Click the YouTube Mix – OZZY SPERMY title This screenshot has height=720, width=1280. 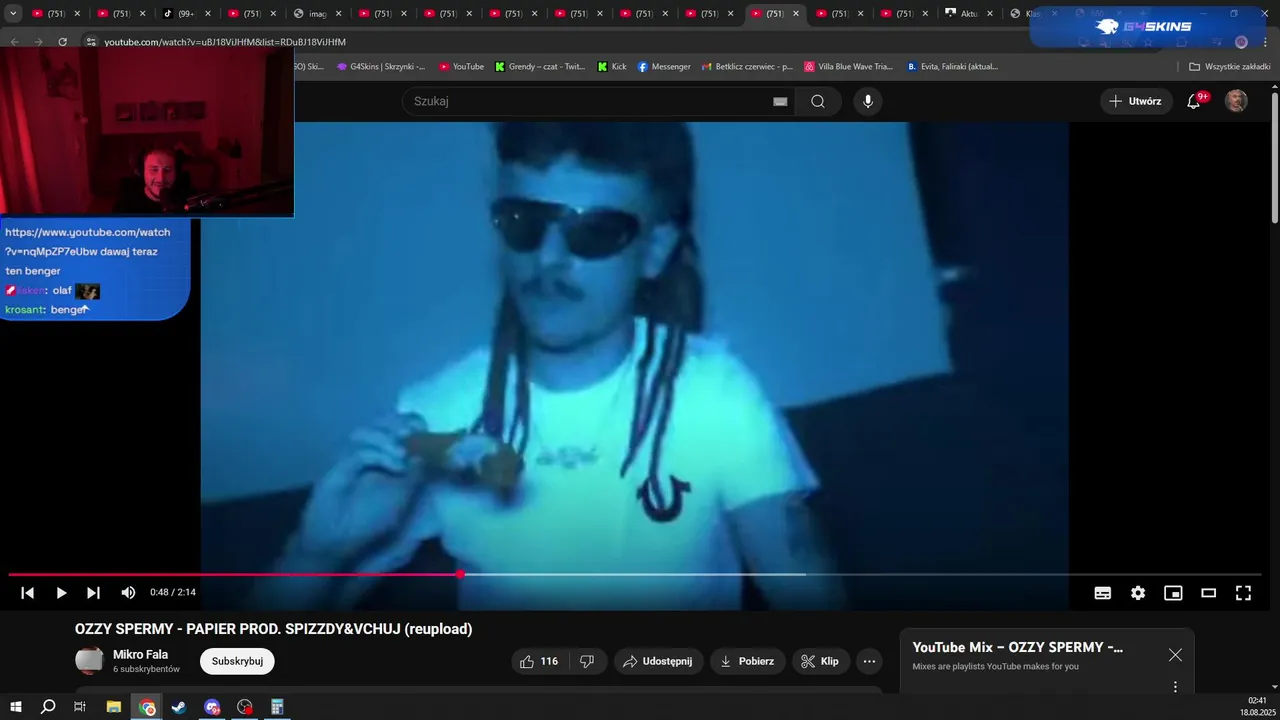click(x=1017, y=647)
